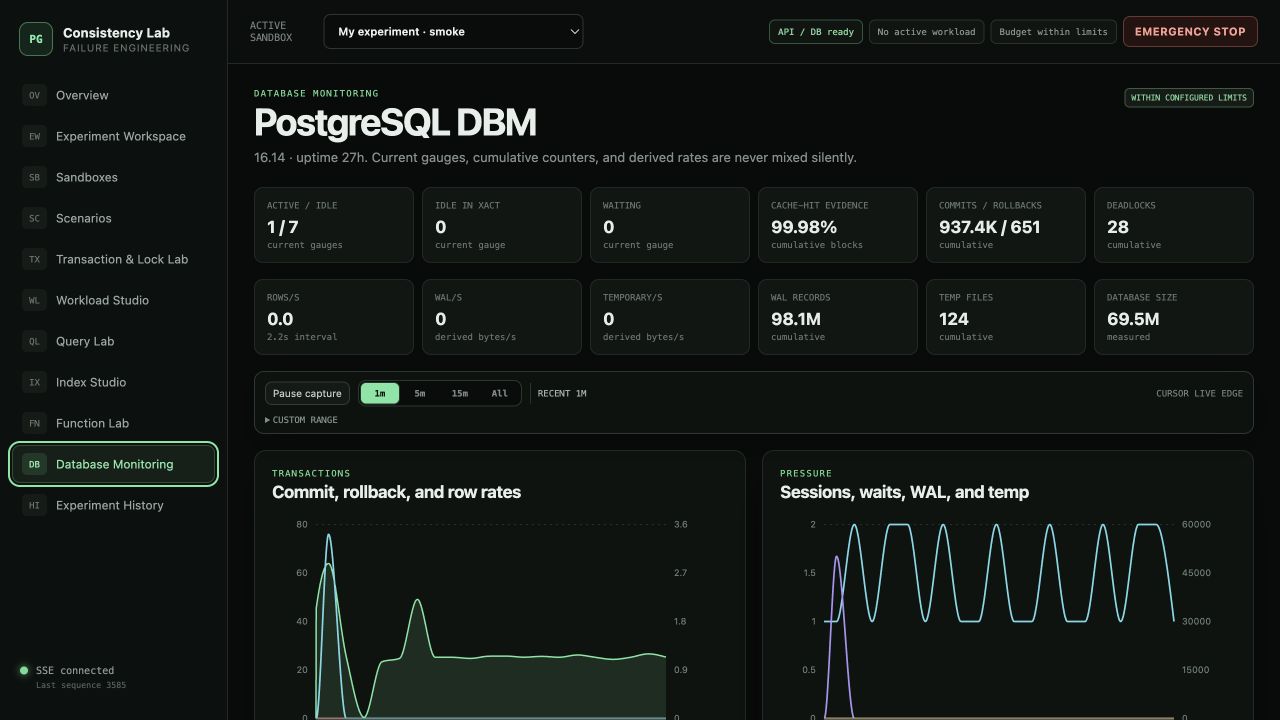The image size is (1280, 720).
Task: Expand the Custom Range disclosure
Action: [x=301, y=420]
